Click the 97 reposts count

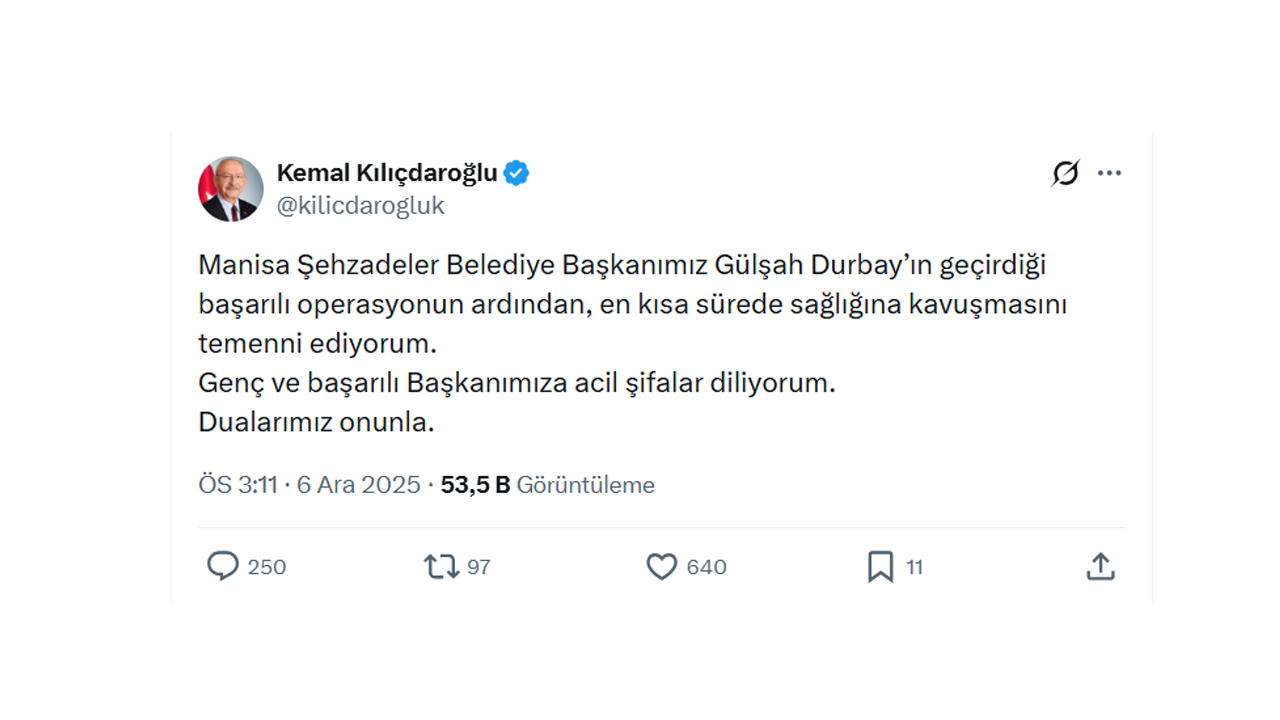pos(479,567)
